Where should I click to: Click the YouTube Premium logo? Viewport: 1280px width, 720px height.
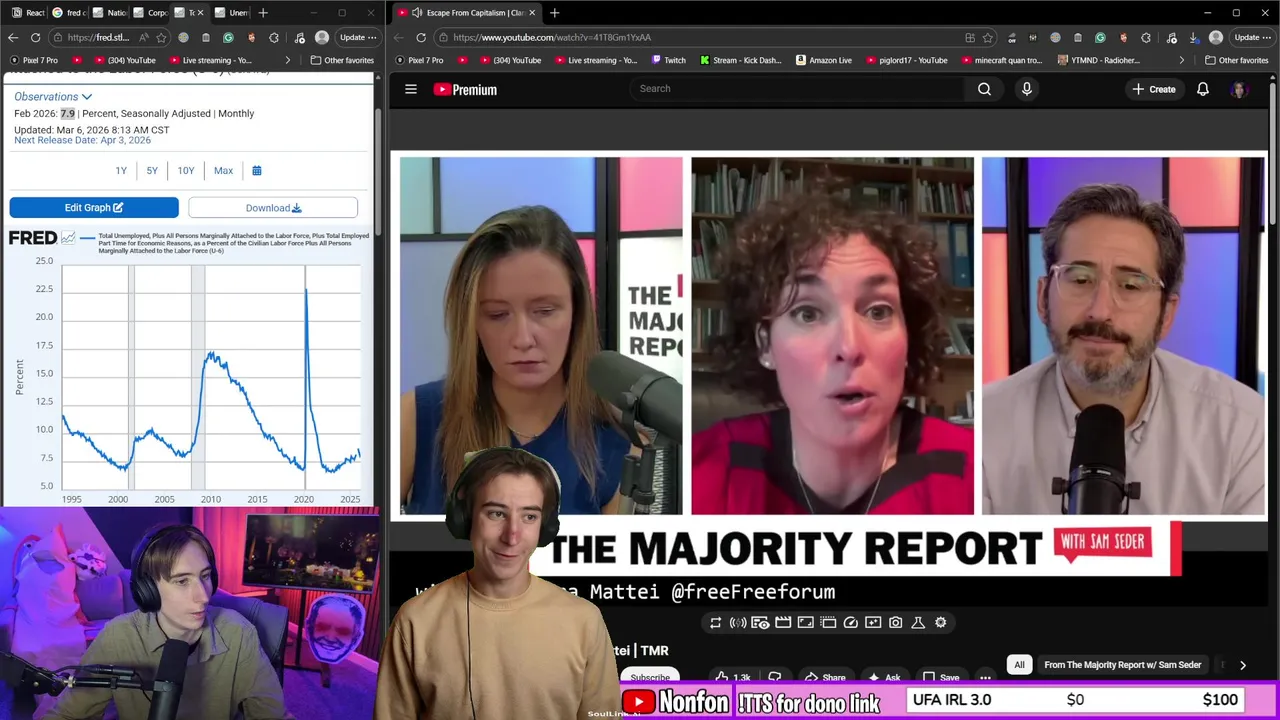point(465,89)
